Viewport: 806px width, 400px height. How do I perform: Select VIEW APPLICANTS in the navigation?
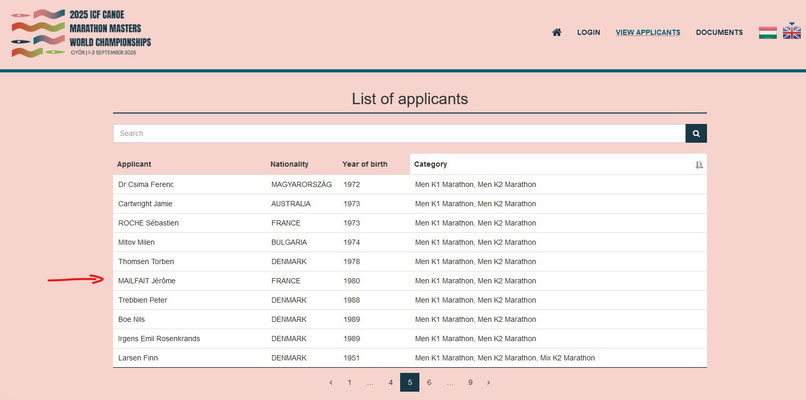click(647, 32)
